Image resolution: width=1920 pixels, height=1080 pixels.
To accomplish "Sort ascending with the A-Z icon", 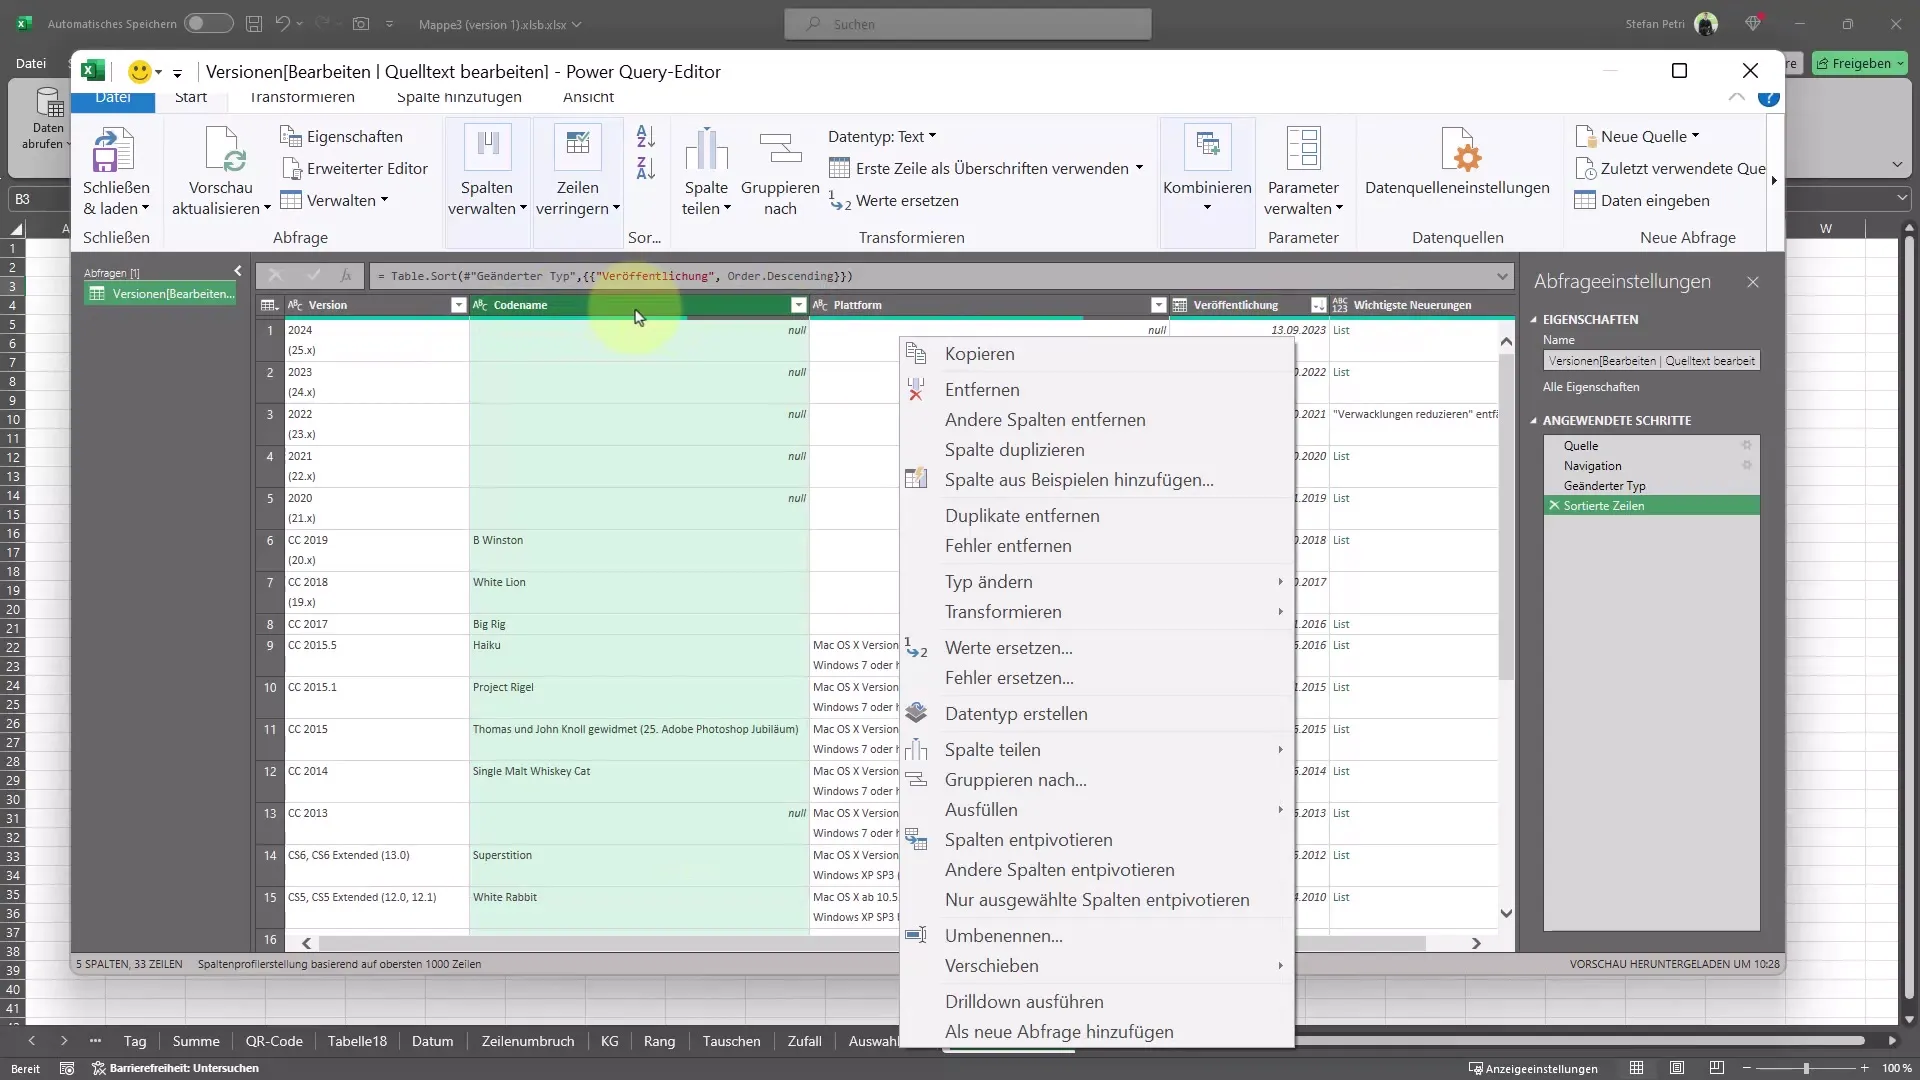I will point(646,136).
